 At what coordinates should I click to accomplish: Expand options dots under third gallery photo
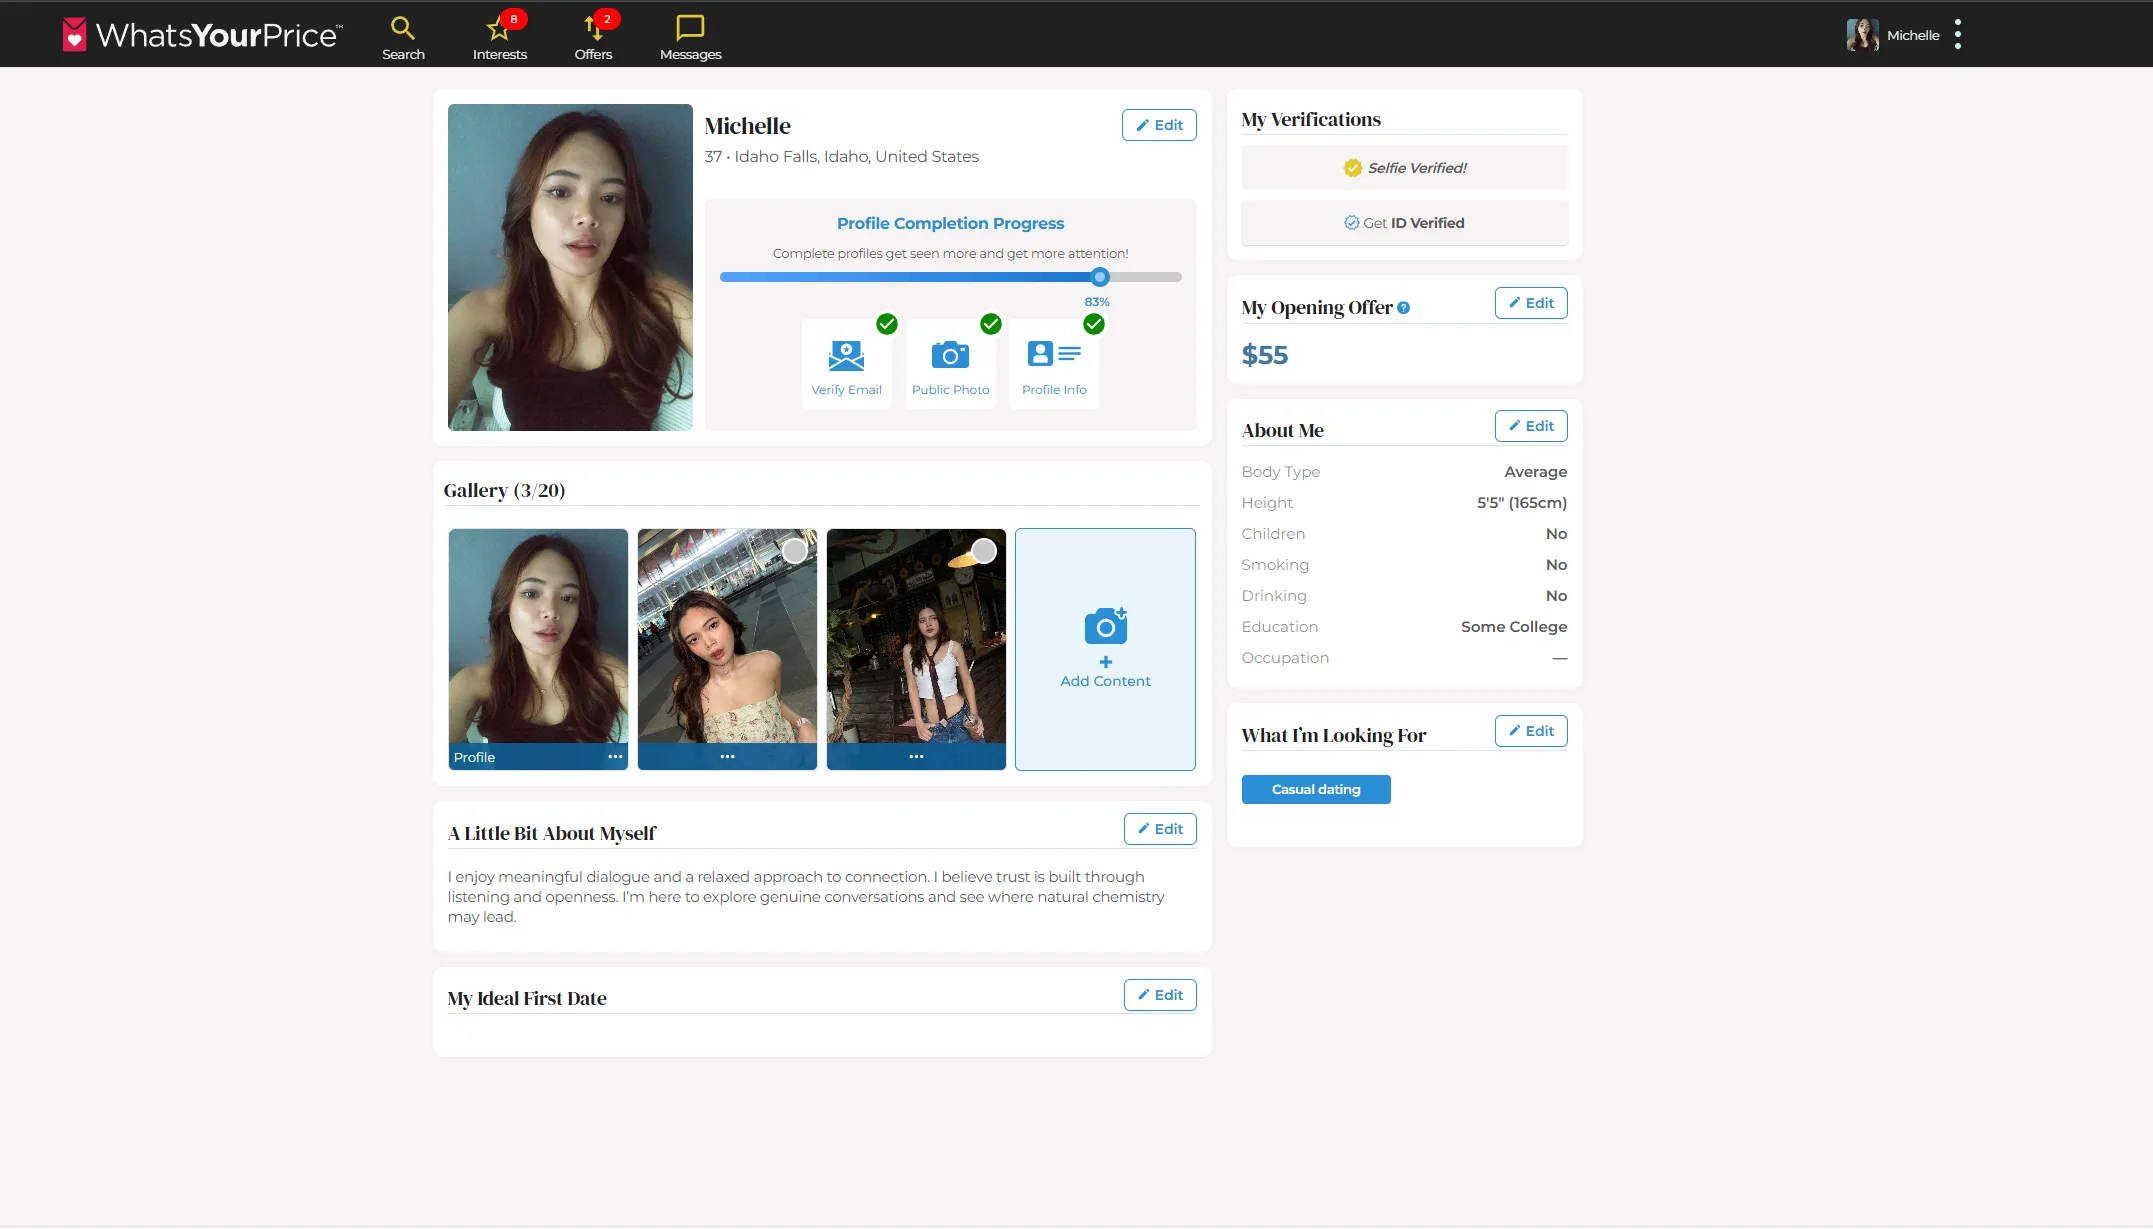pyautogui.click(x=916, y=757)
